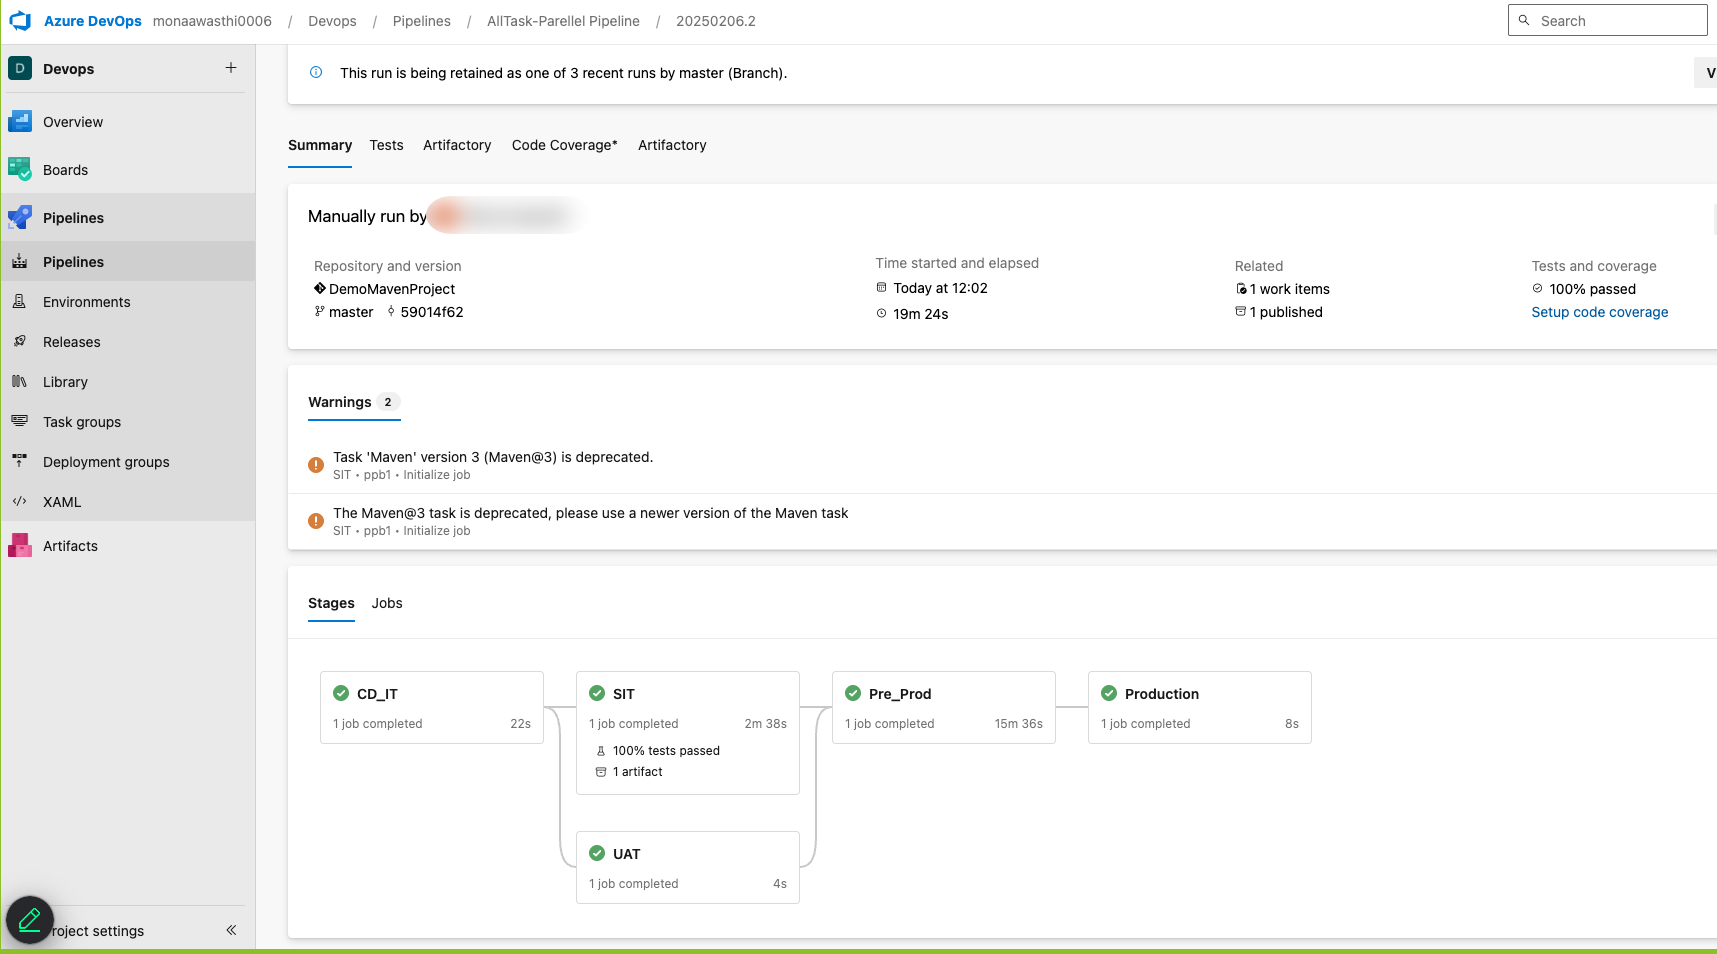Click the Artifacts sidebar icon

point(20,546)
